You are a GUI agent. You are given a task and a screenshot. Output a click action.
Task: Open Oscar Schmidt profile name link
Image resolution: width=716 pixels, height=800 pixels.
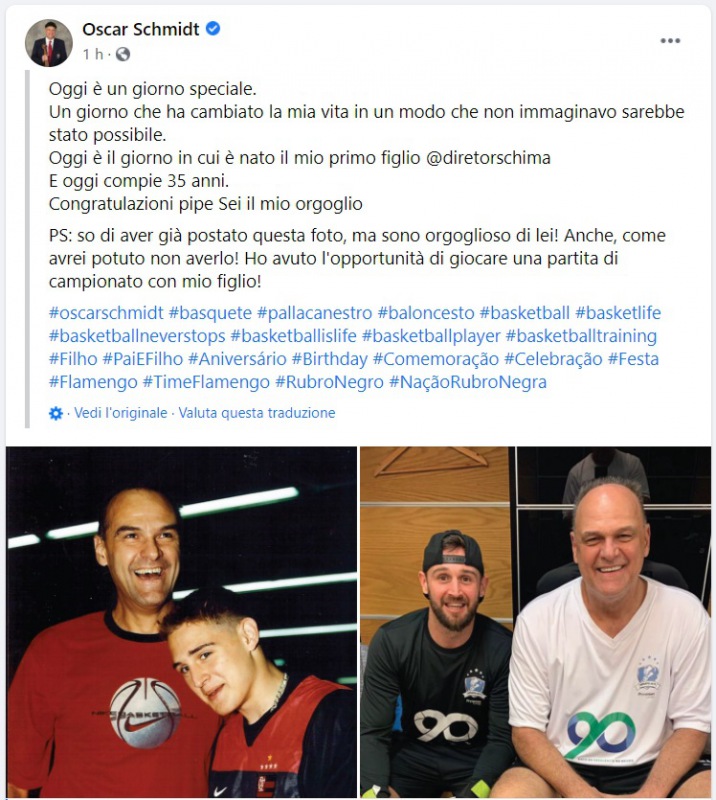(x=140, y=29)
